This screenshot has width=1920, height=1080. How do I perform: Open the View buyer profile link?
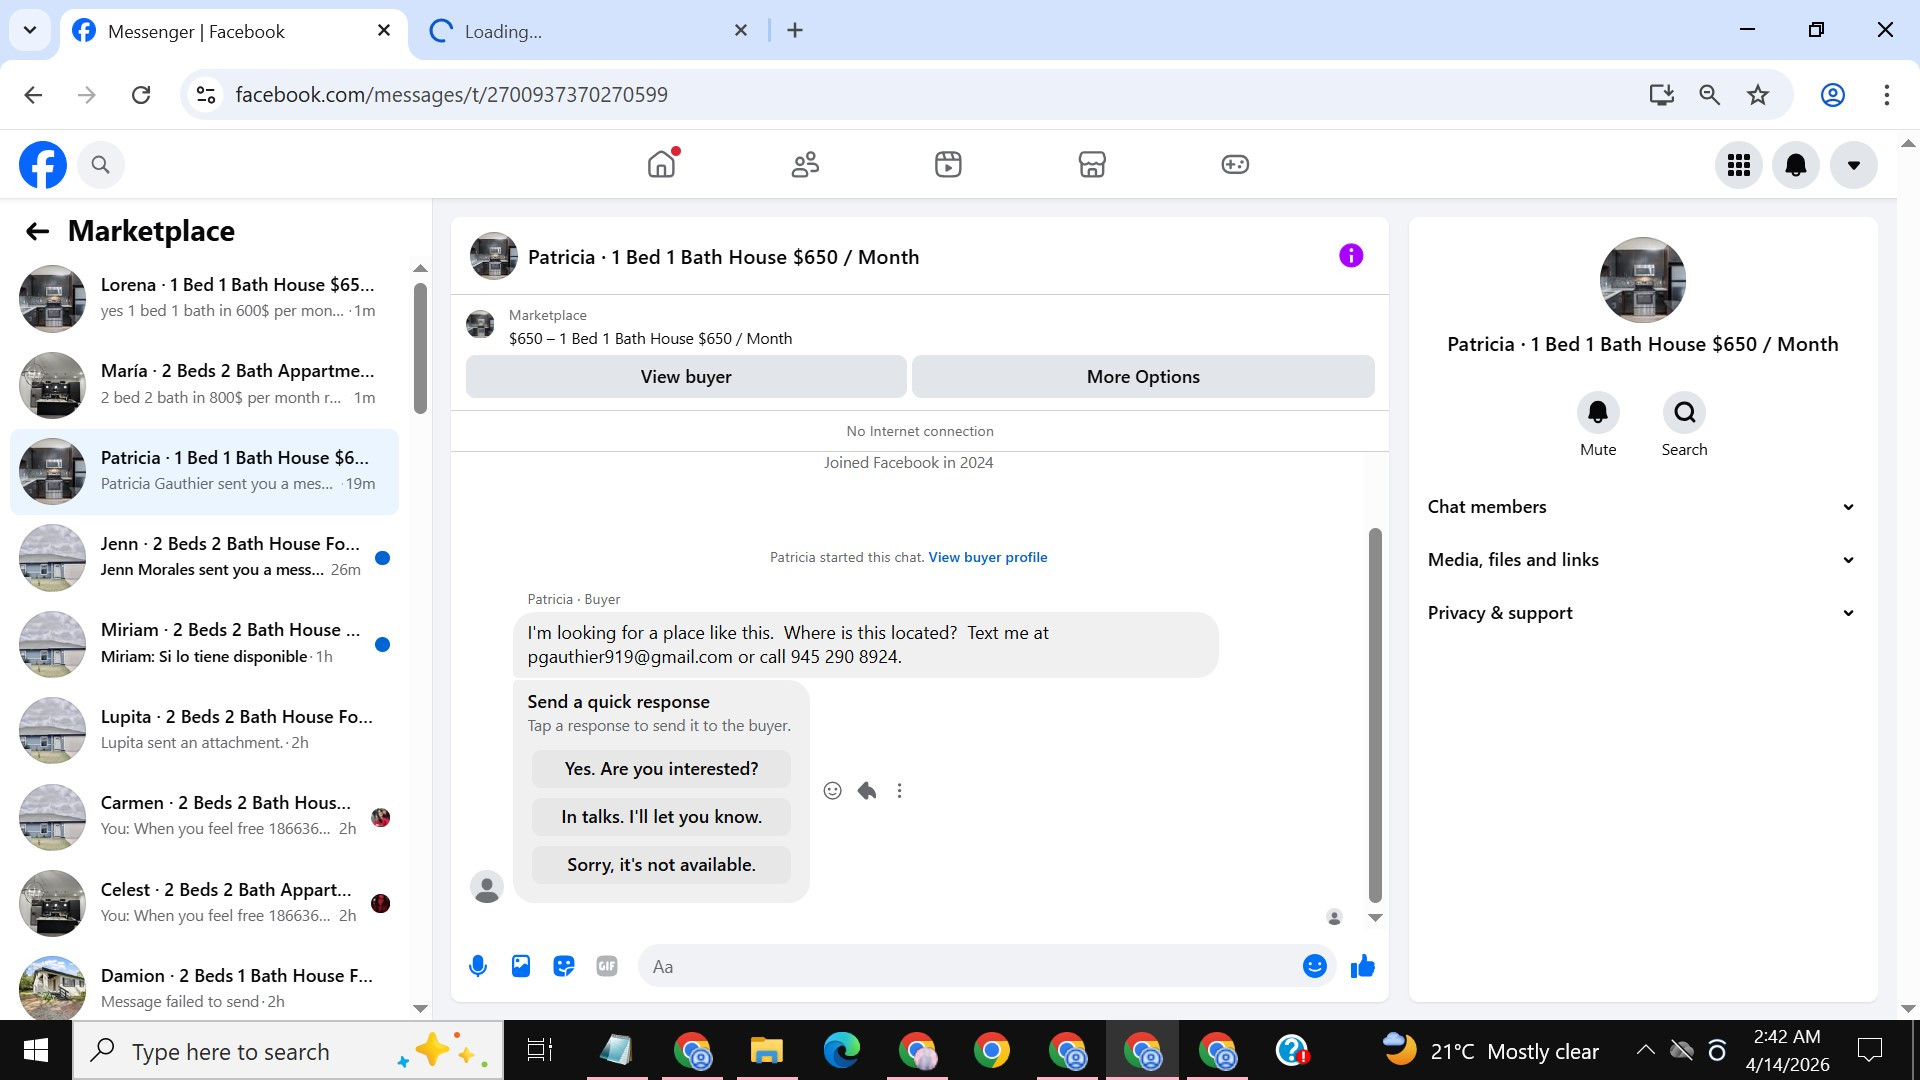(987, 558)
